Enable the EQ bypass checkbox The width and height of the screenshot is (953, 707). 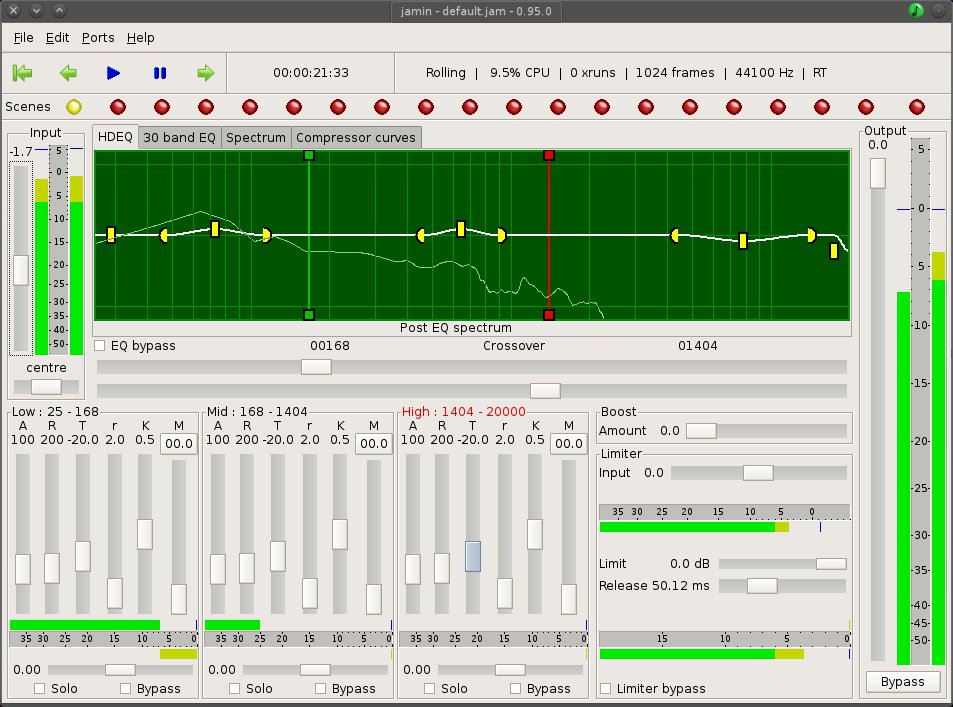click(101, 346)
